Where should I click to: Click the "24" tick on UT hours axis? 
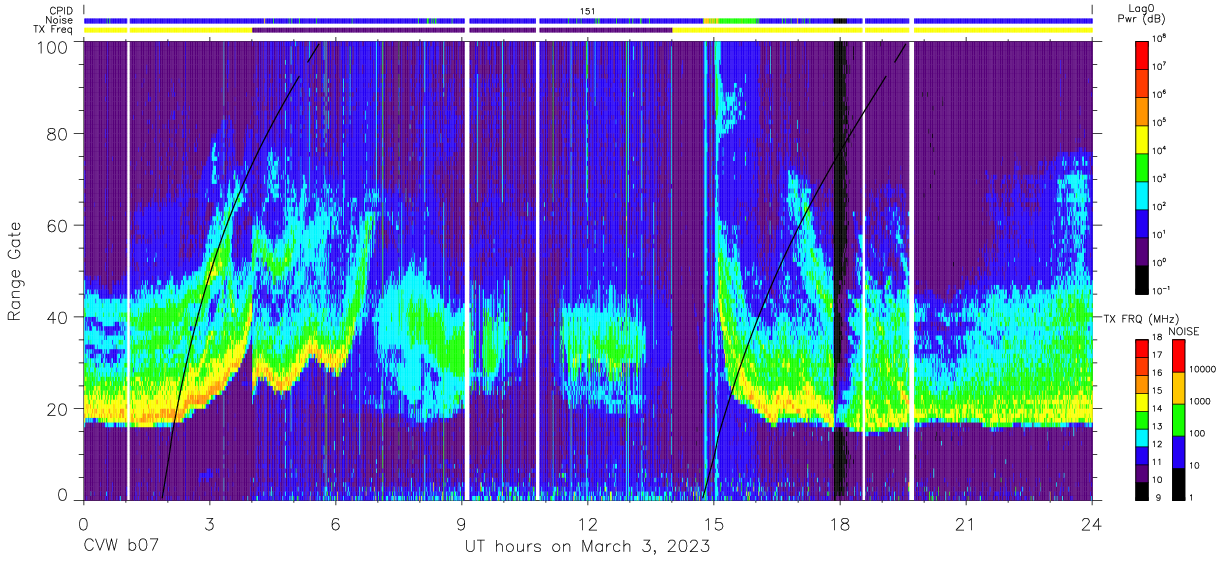(x=1092, y=525)
